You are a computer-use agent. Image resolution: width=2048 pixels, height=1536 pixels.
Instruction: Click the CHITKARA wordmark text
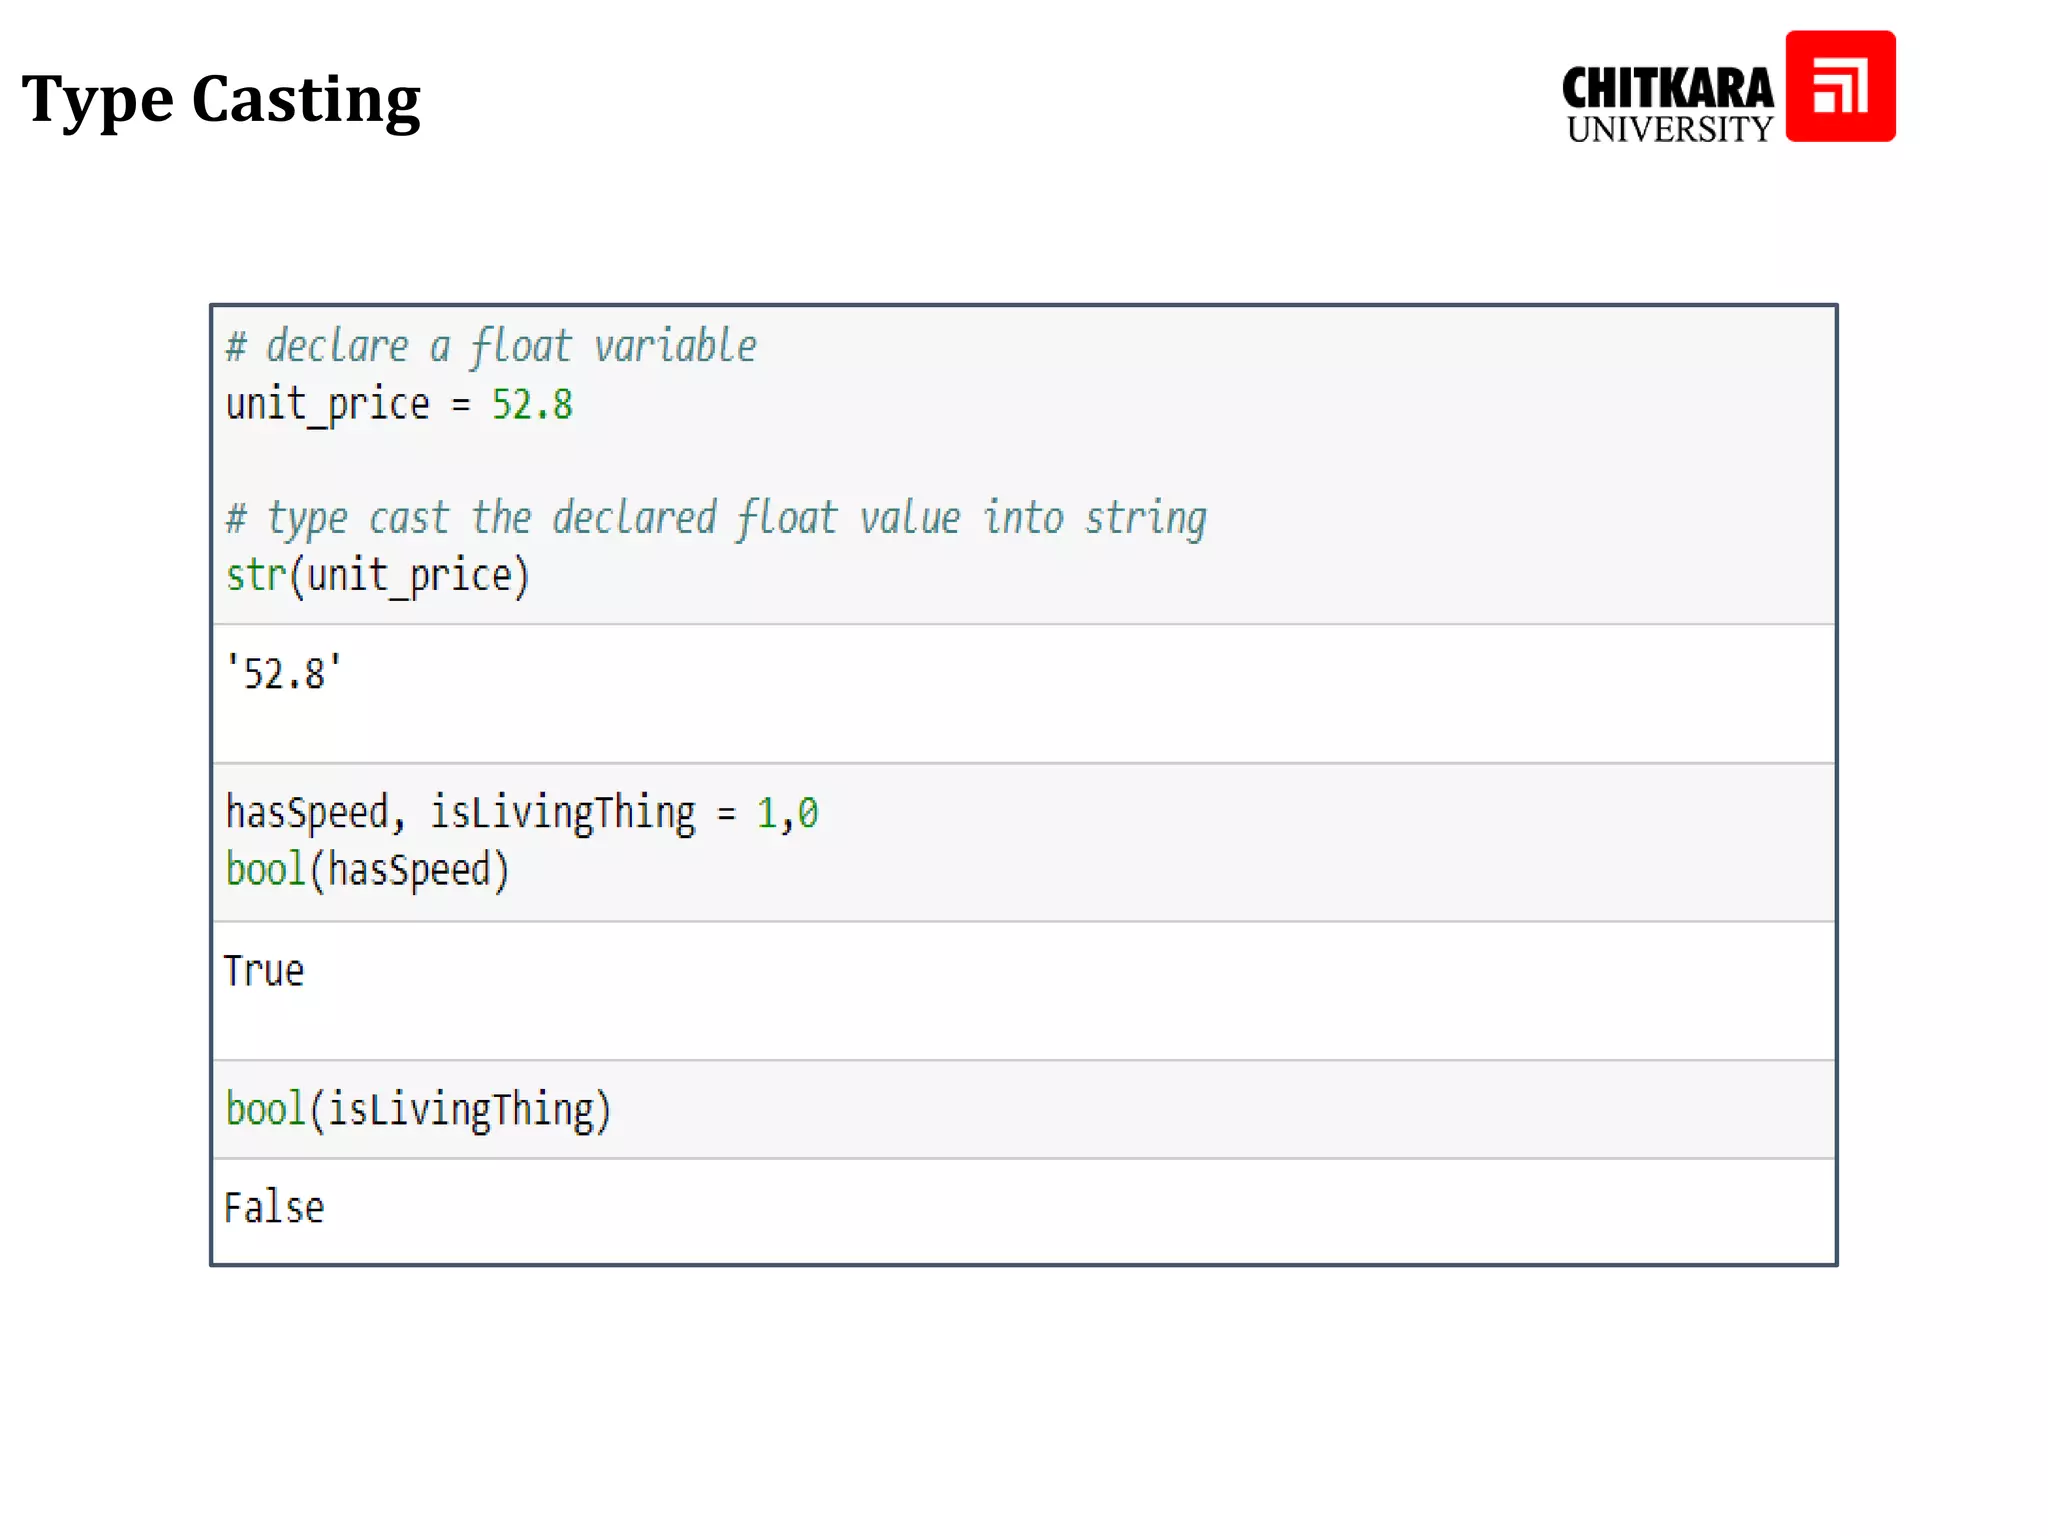(1667, 89)
